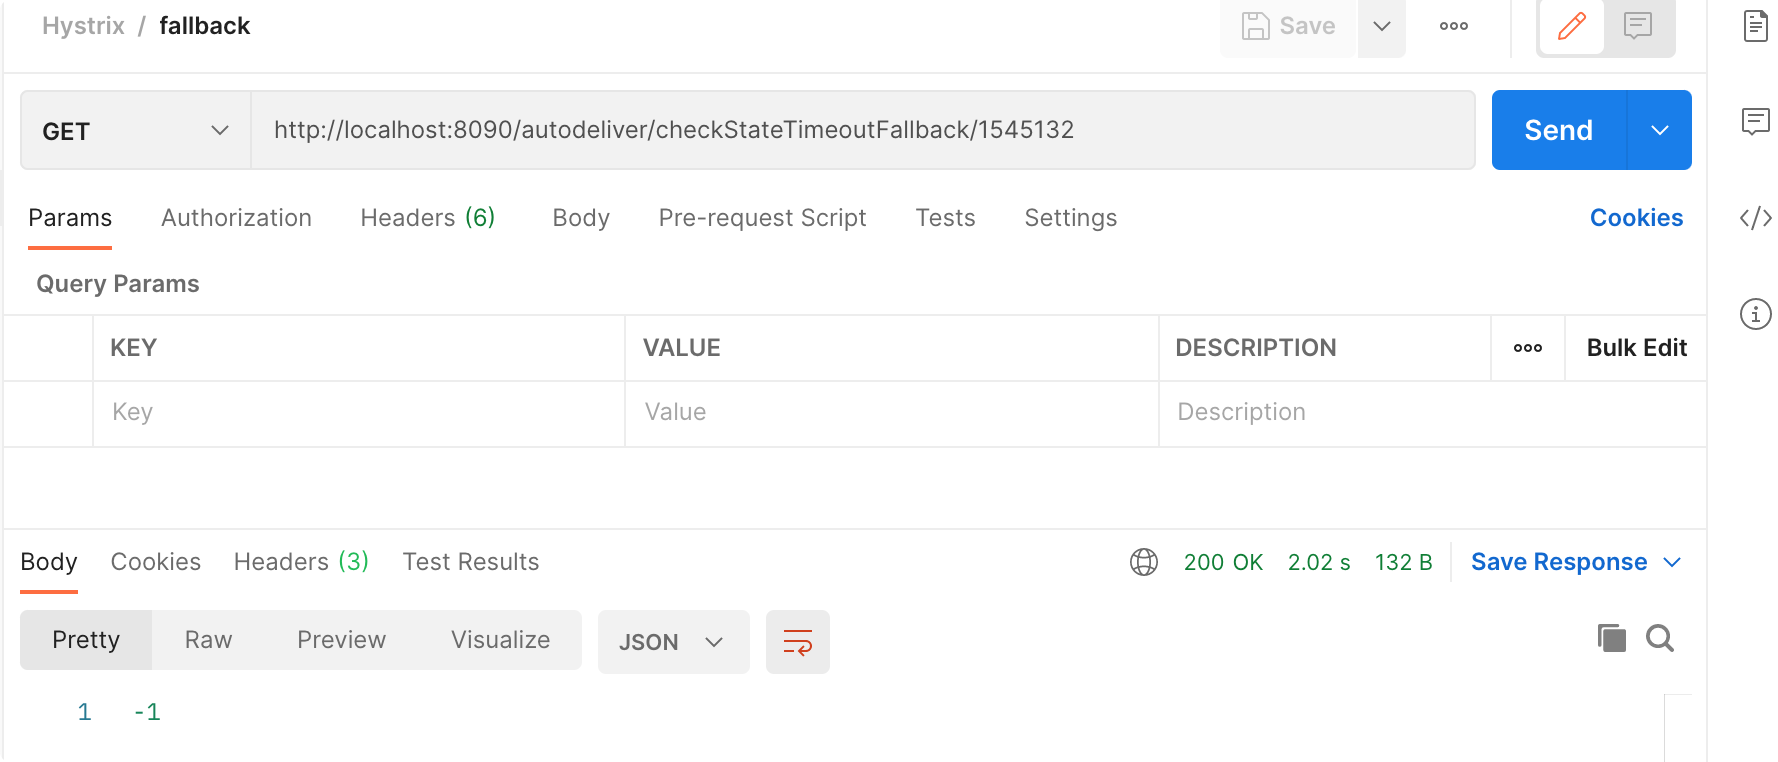Open the request Headers (6) tab
This screenshot has height=762, width=1778.
click(428, 218)
